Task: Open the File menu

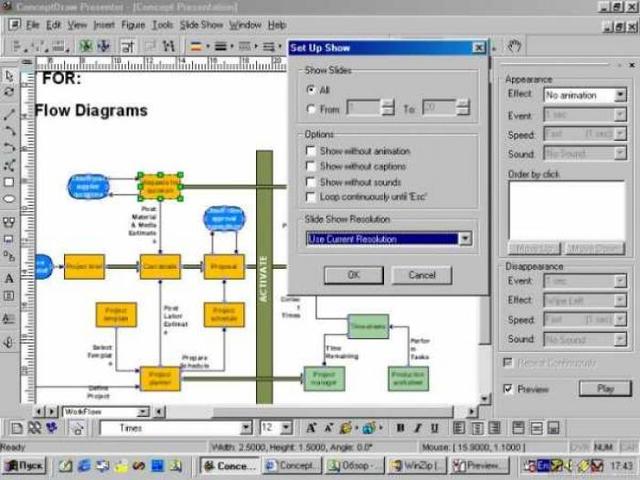Action: pos(33,25)
